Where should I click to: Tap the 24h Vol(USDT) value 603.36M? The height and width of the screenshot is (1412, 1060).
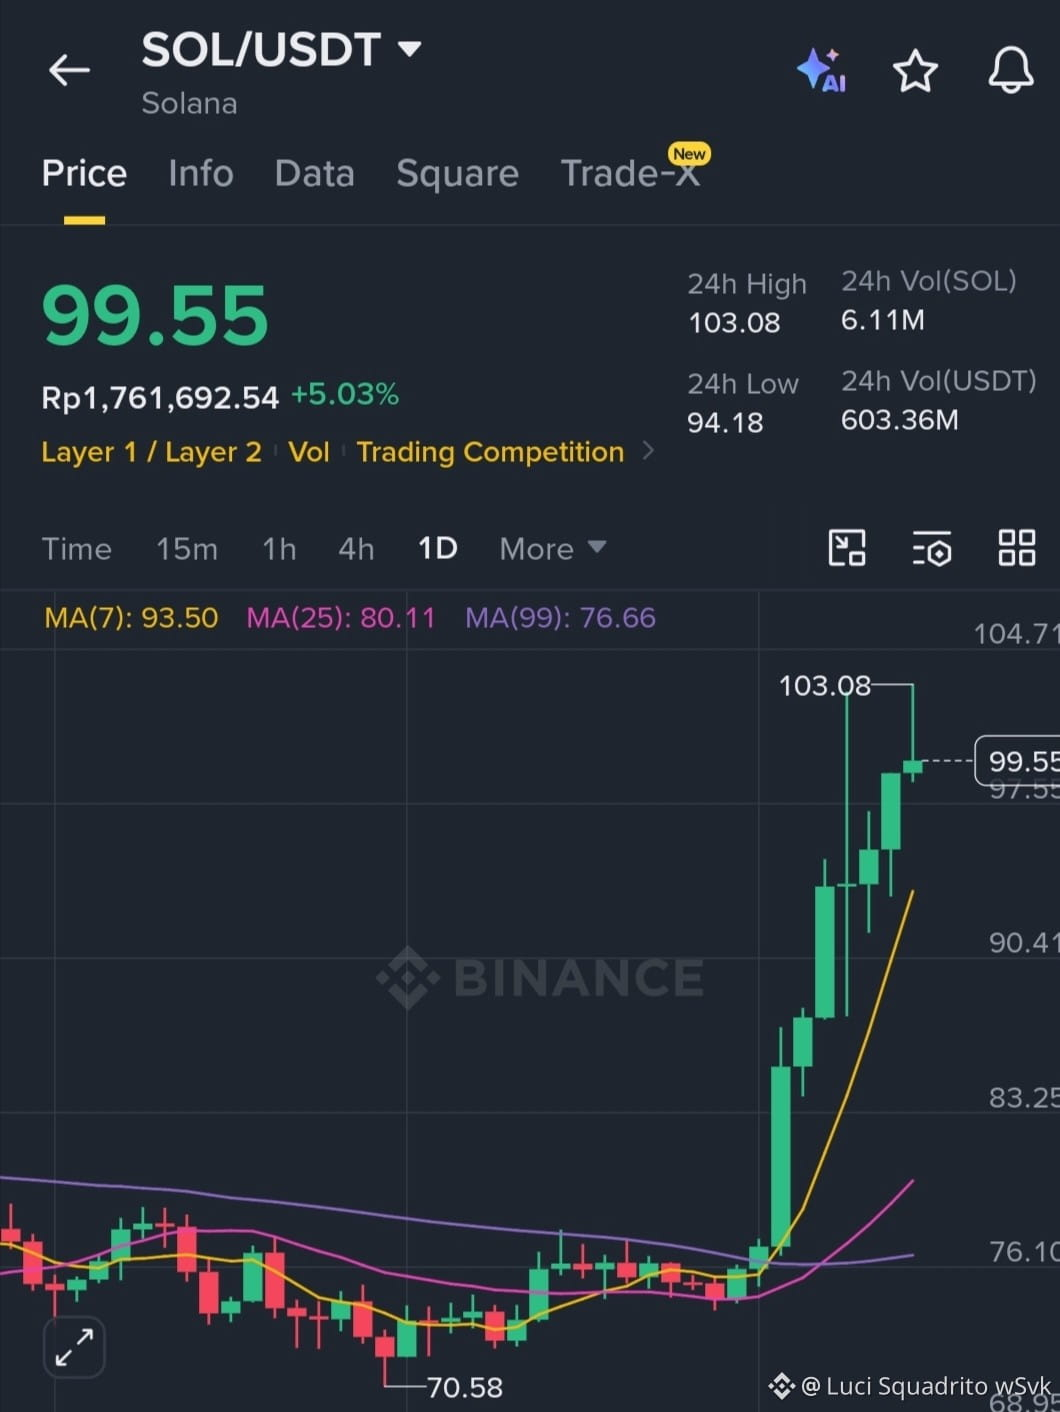[x=900, y=420]
